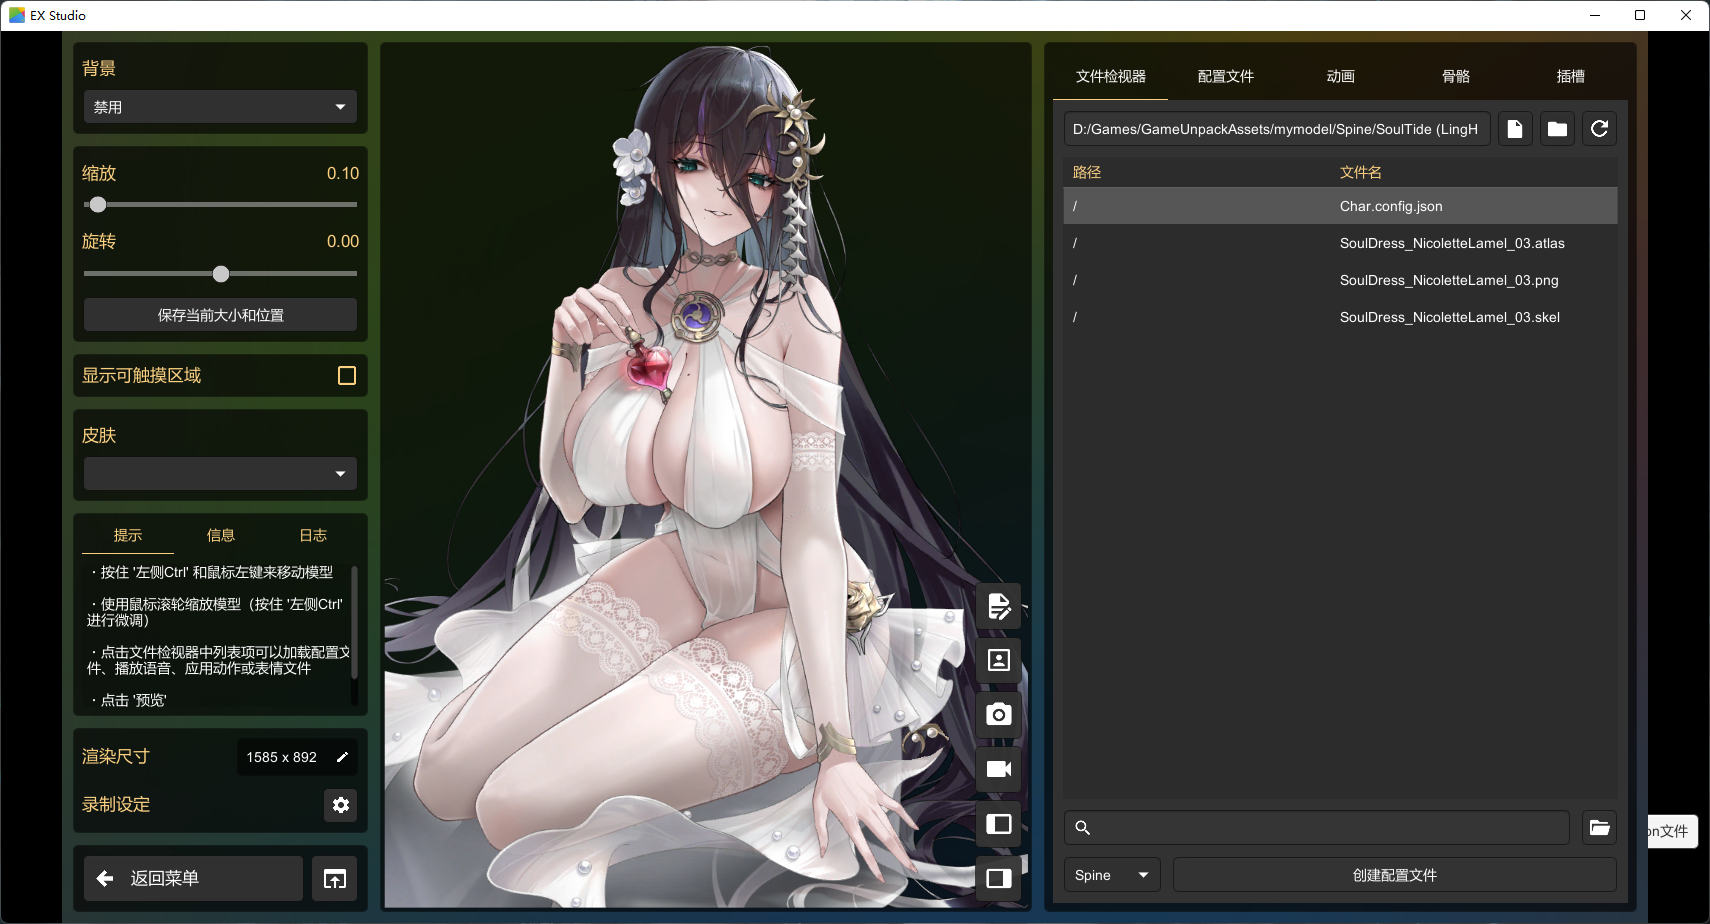Enable the 显示可触摸区域 checkbox

point(347,376)
